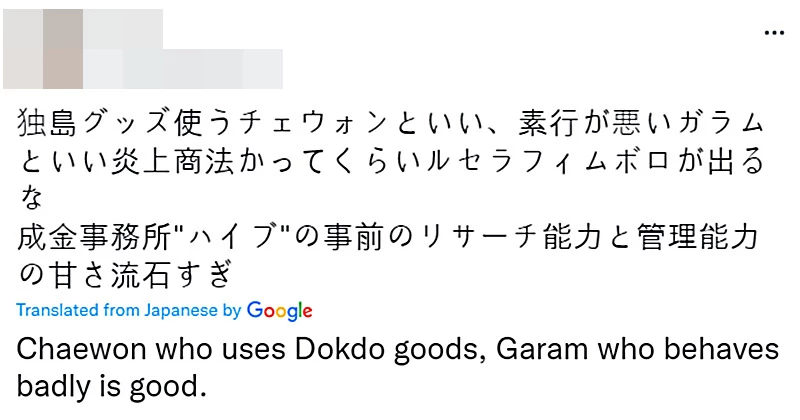The height and width of the screenshot is (420, 800).
Task: Open the blurred display name profile
Action: pyautogui.click(x=123, y=29)
